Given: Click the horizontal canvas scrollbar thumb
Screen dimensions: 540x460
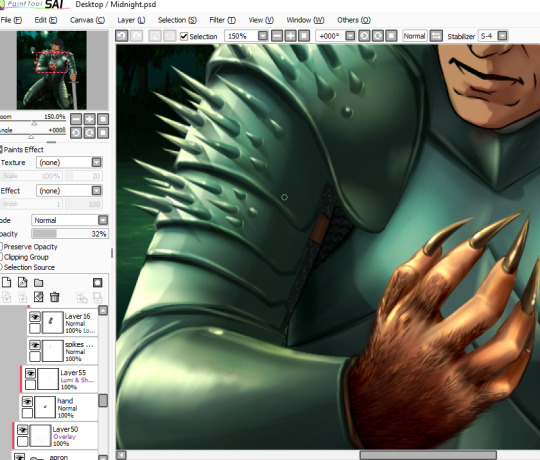Looking at the screenshot, I should click(428, 455).
